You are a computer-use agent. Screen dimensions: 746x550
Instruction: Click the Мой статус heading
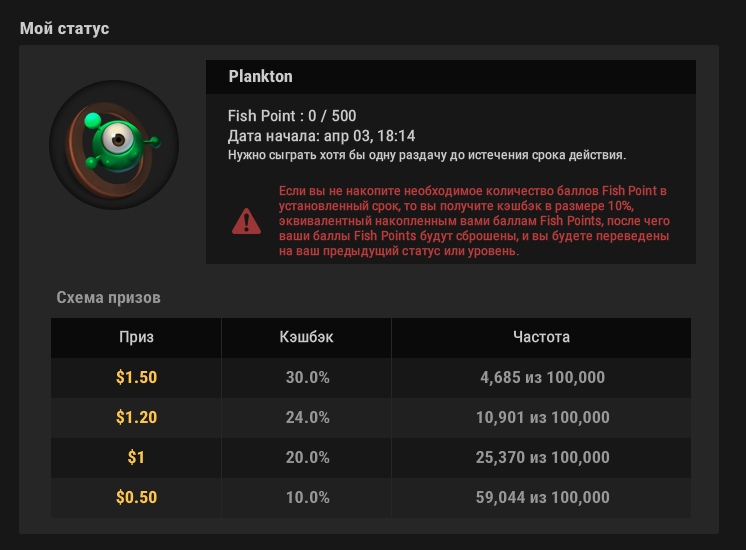[x=65, y=29]
